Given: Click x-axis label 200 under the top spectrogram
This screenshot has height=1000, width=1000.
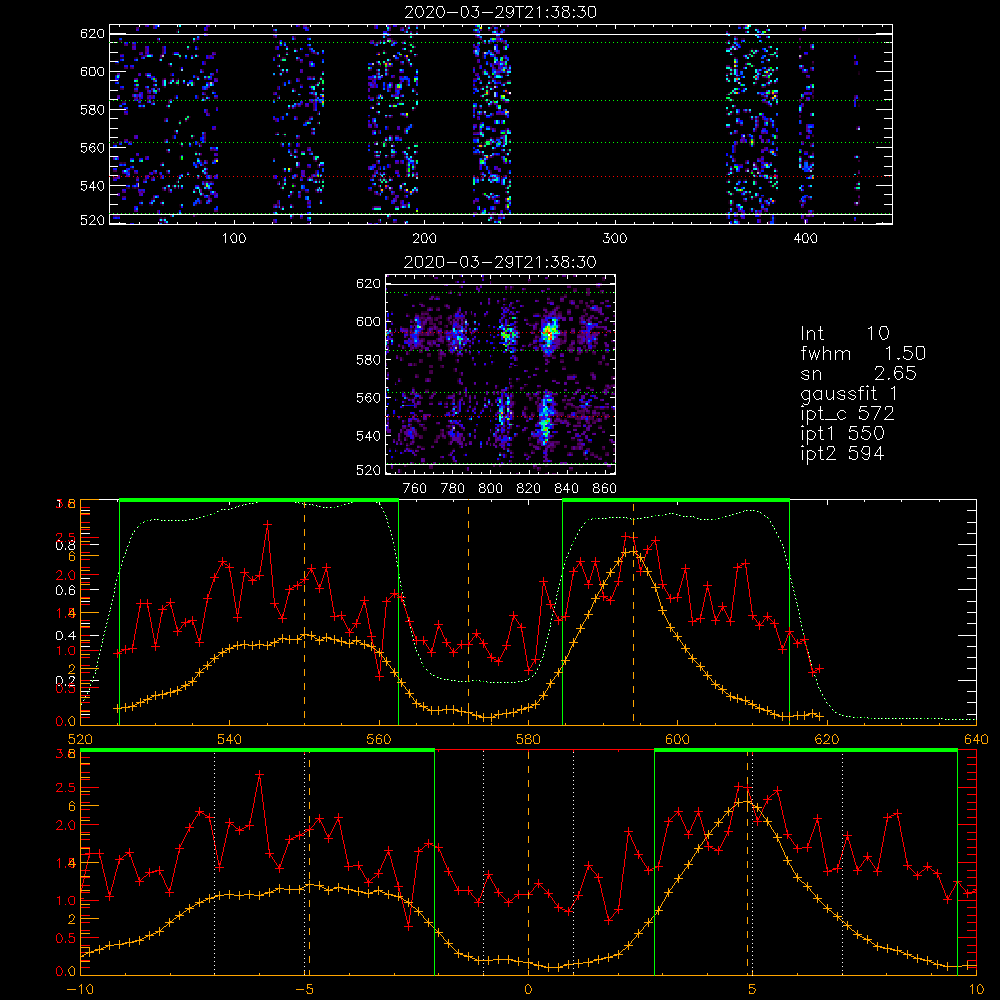Looking at the screenshot, I should (x=424, y=239).
